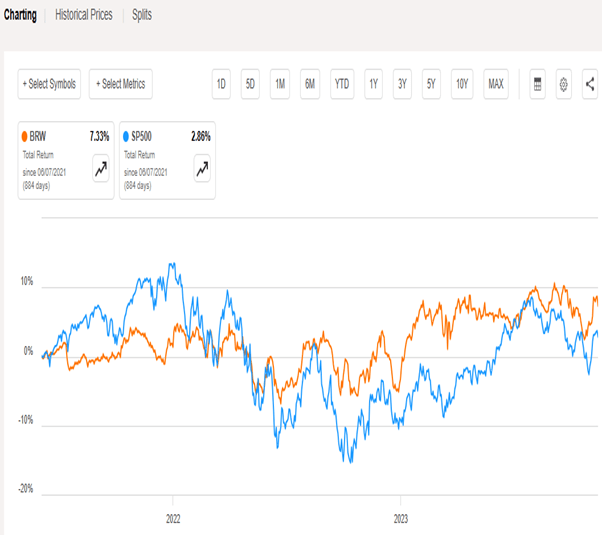Set chart range to 1D
The height and width of the screenshot is (535, 602).
(221, 85)
